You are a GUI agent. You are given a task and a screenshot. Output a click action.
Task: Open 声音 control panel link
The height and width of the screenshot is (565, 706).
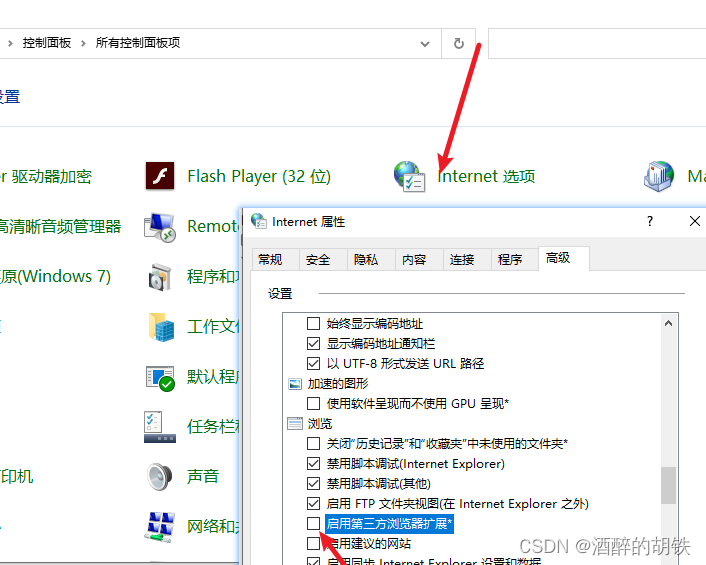pyautogui.click(x=203, y=476)
